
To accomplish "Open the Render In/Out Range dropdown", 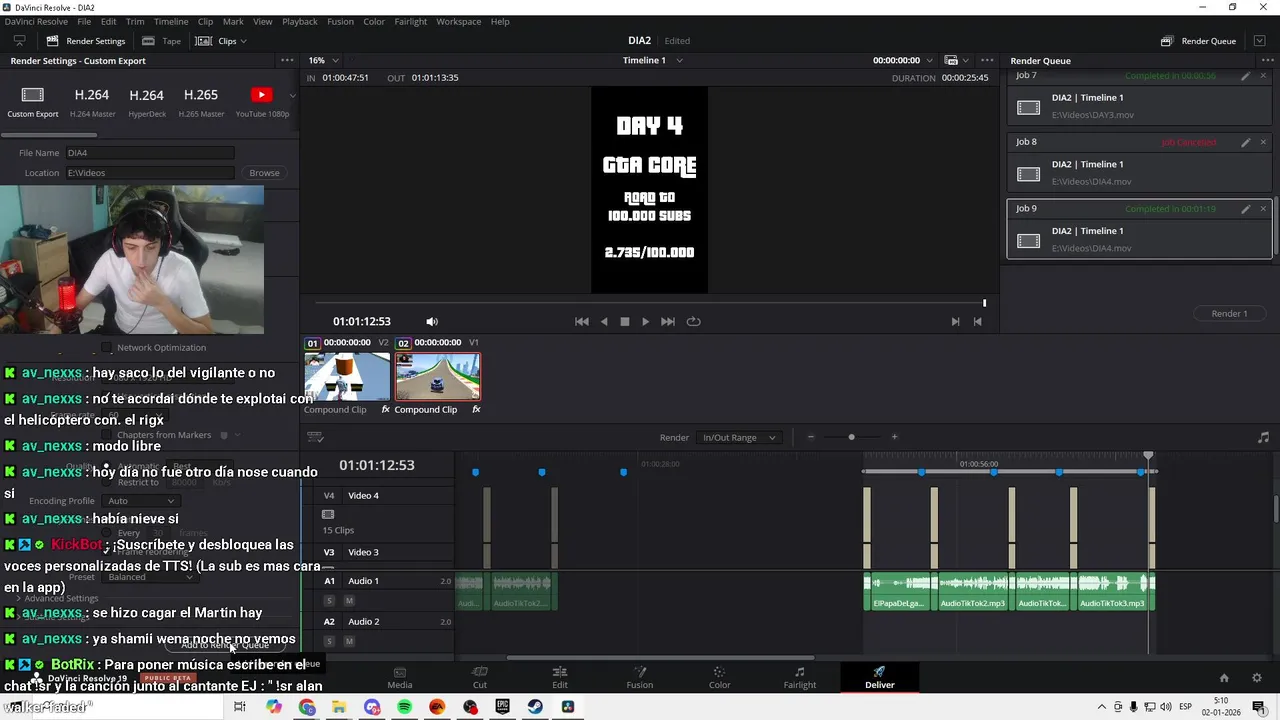I will pyautogui.click(x=739, y=437).
